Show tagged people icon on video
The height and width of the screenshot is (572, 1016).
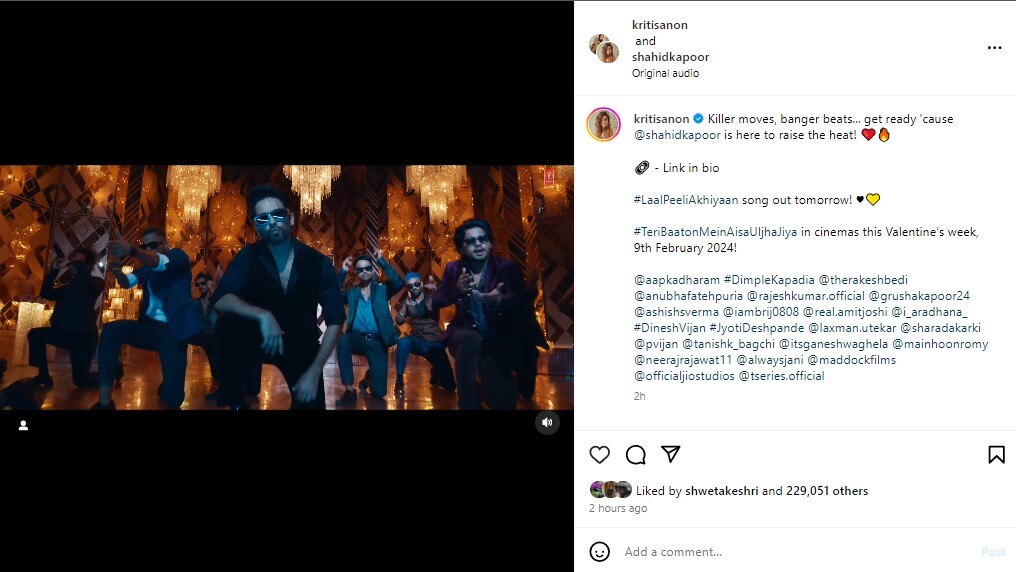pos(23,425)
